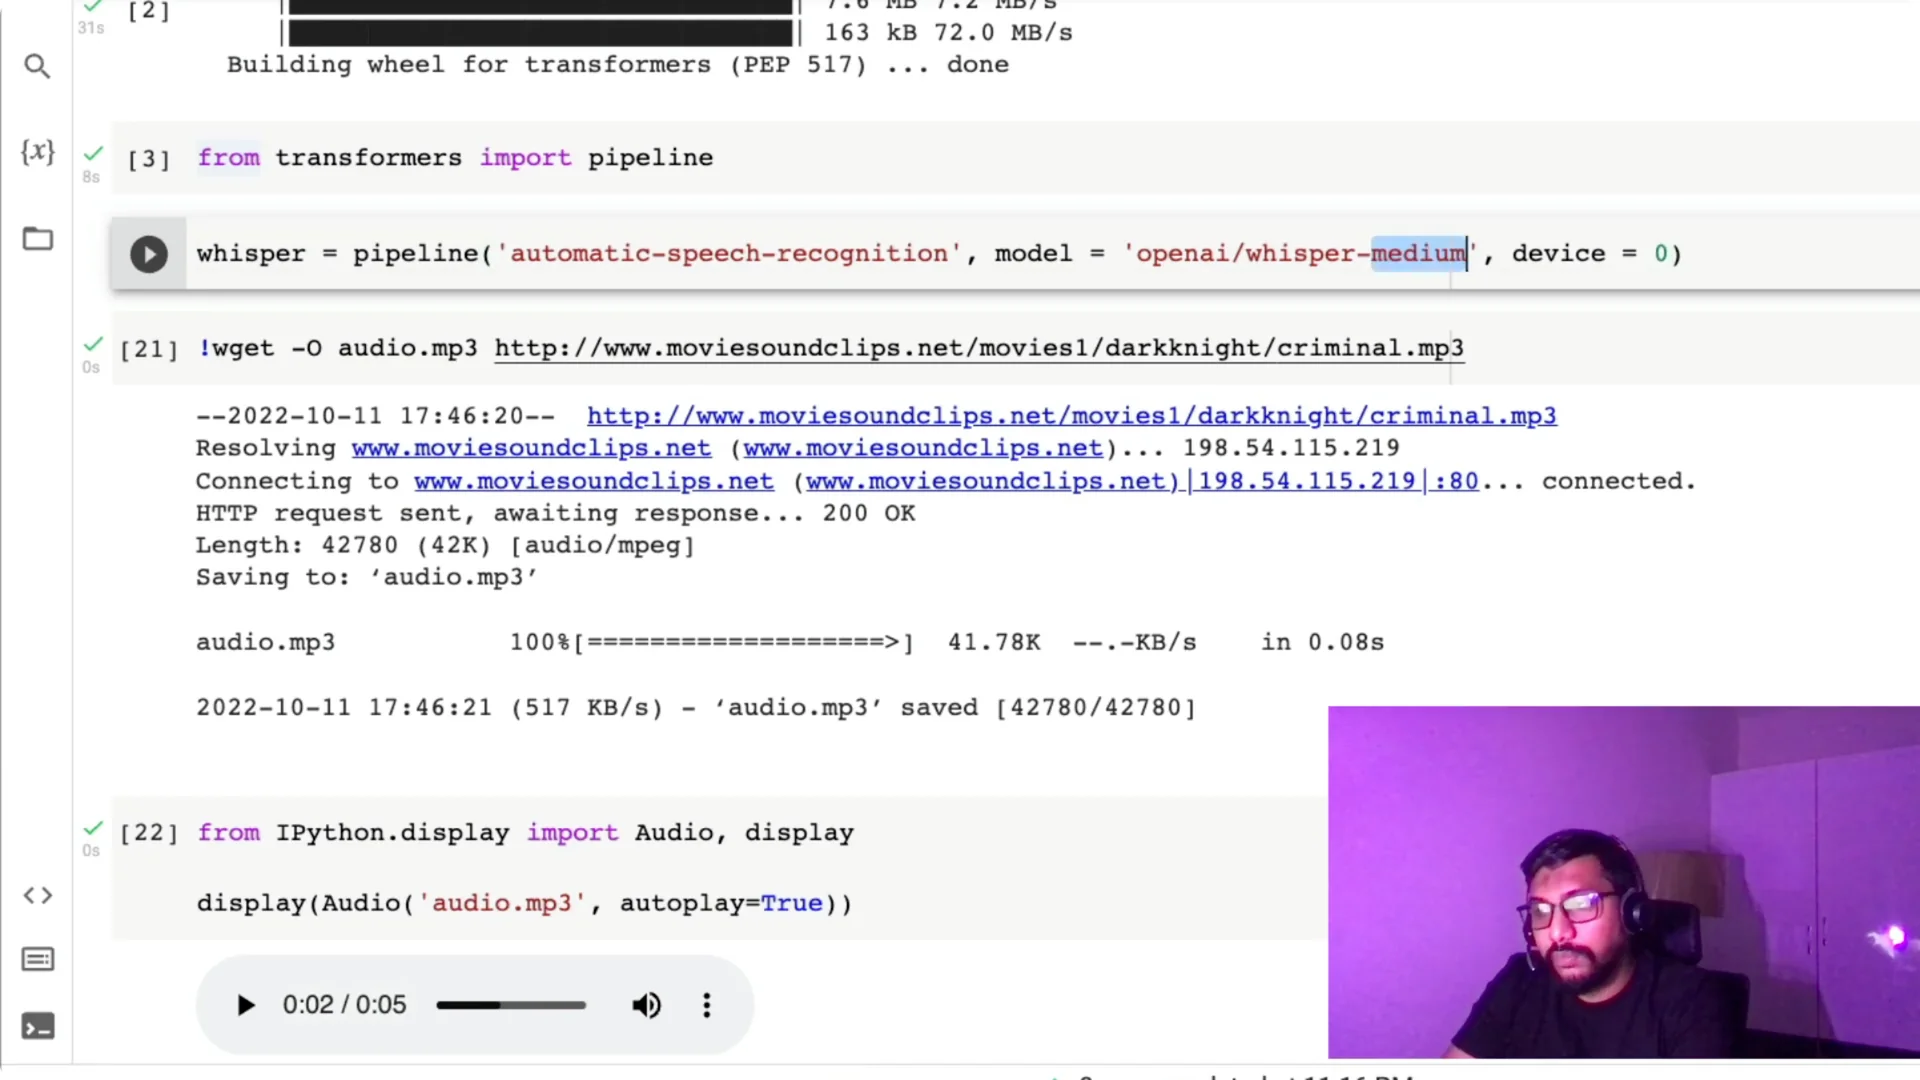Toggle the highlighted 'medium' text selection
Image resolution: width=1920 pixels, height=1080 pixels.
click(1418, 253)
